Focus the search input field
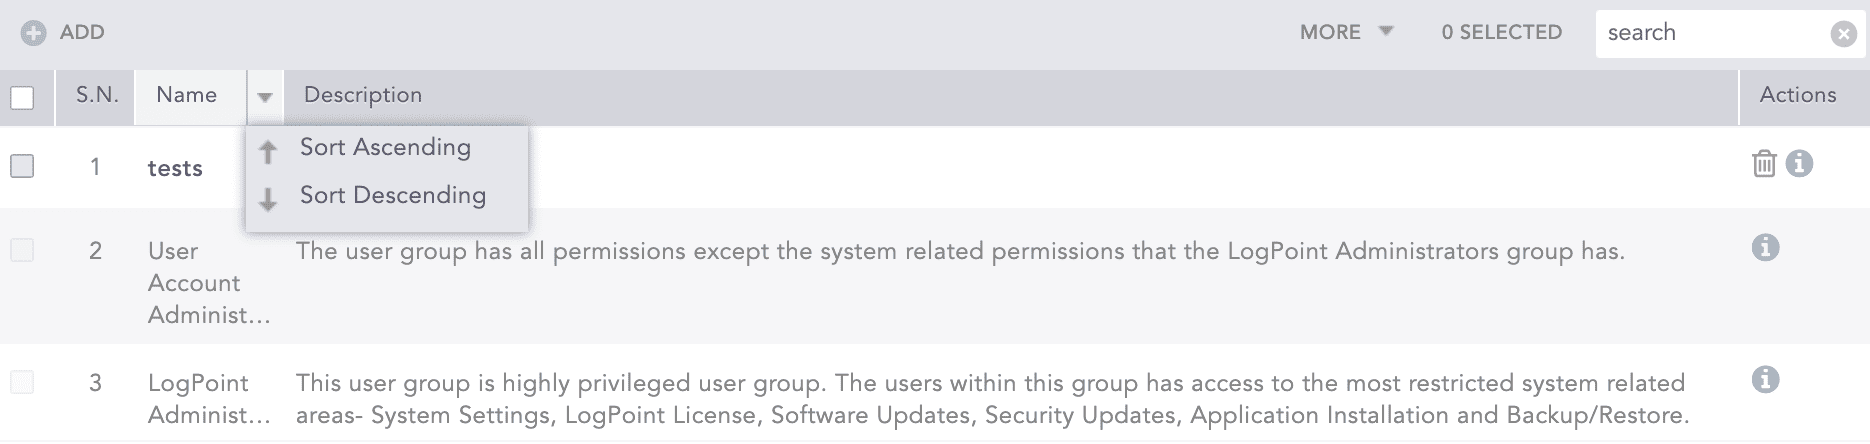1870x444 pixels. 1710,33
